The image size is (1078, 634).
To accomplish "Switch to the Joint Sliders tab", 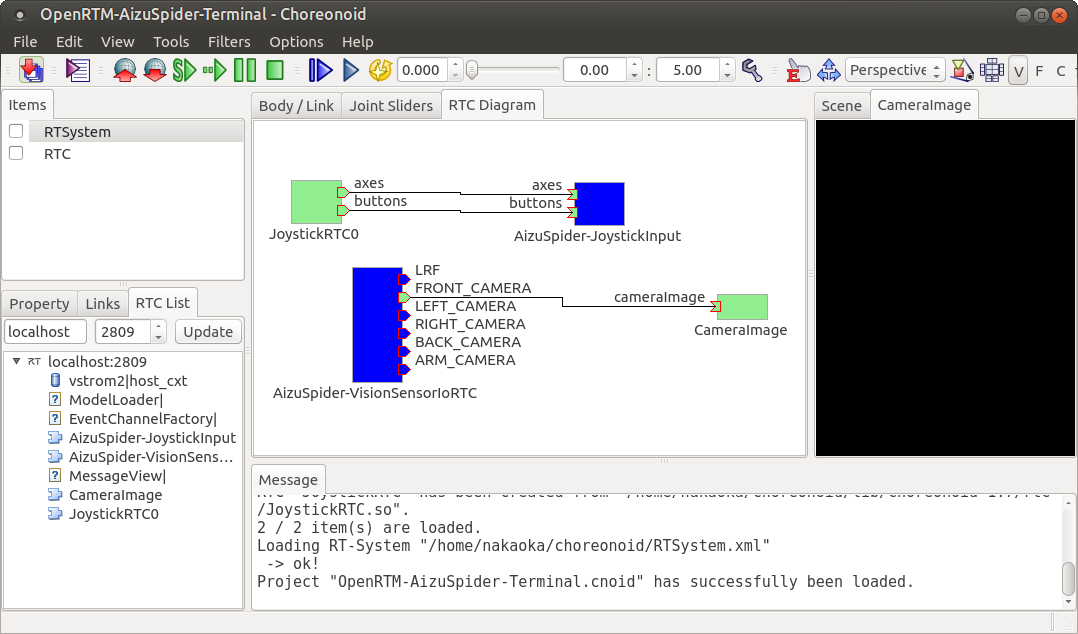I will tap(390, 103).
